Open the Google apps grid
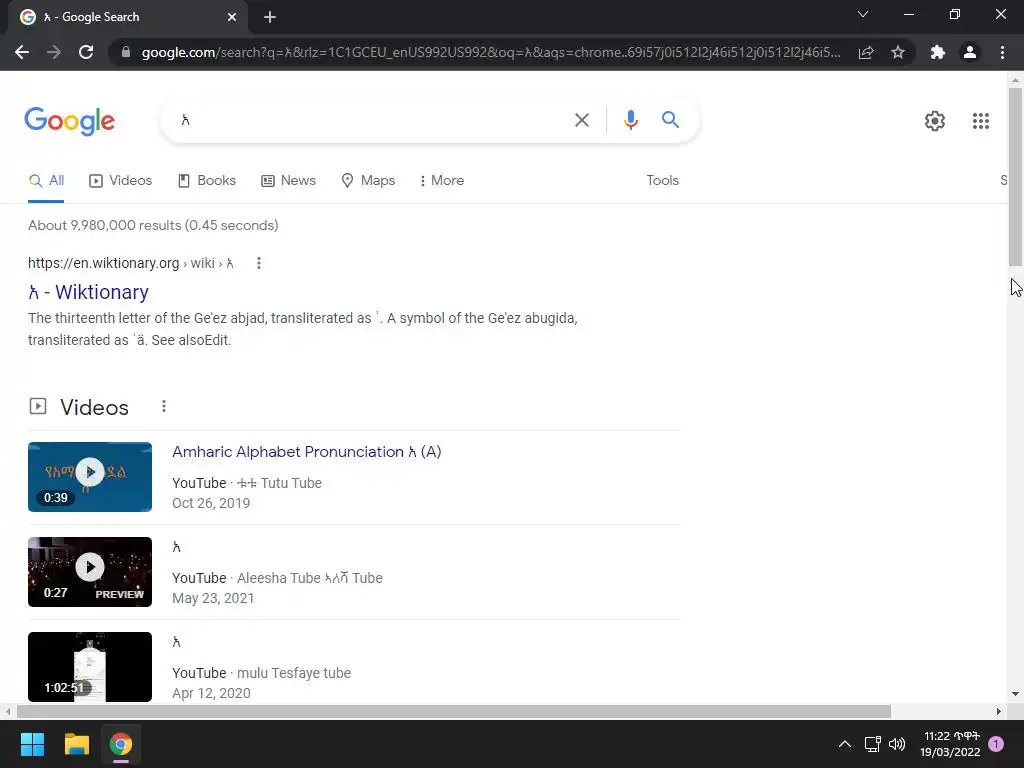The height and width of the screenshot is (768, 1024). [x=980, y=121]
